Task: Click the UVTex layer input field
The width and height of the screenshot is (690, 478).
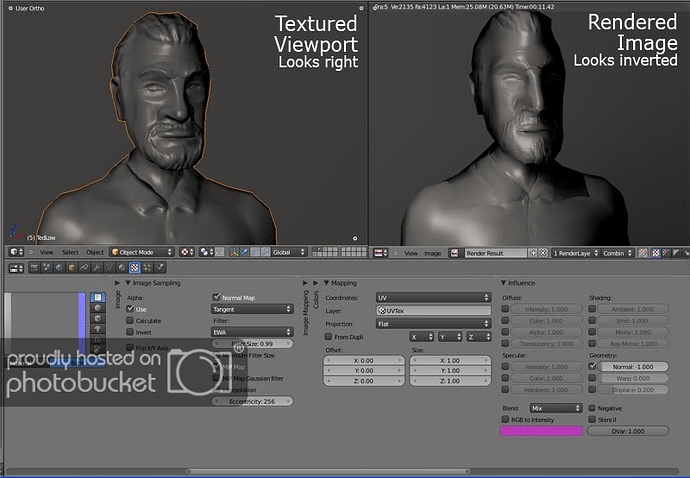Action: (433, 311)
